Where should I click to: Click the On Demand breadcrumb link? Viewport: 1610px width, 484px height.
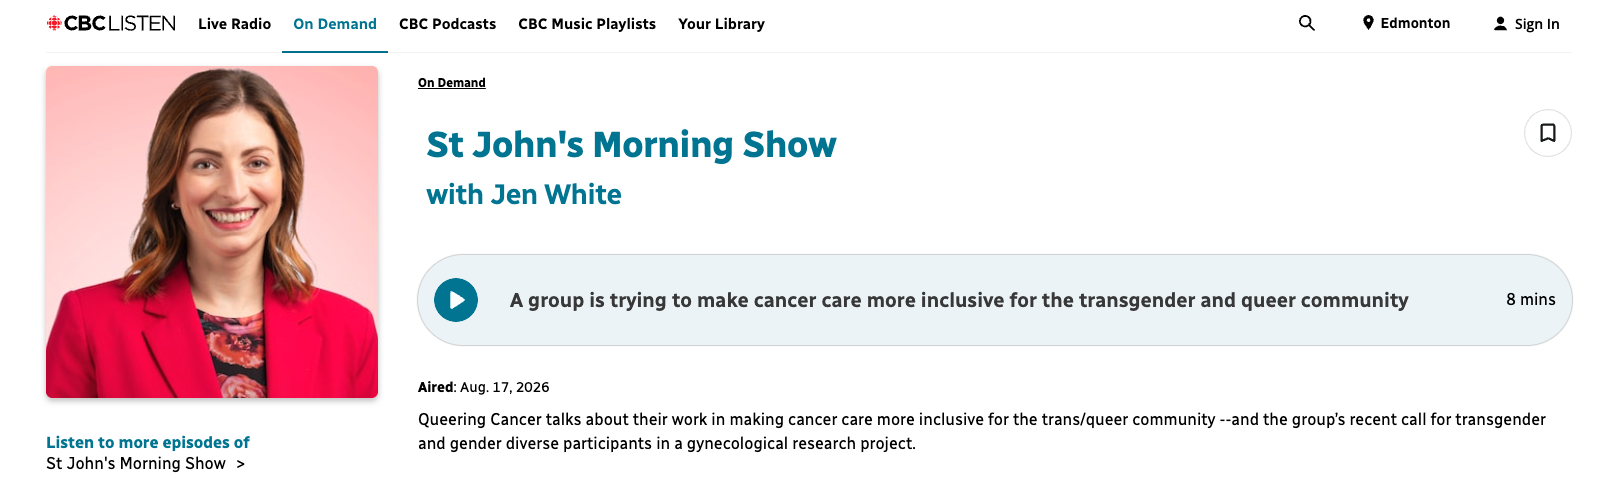452,83
